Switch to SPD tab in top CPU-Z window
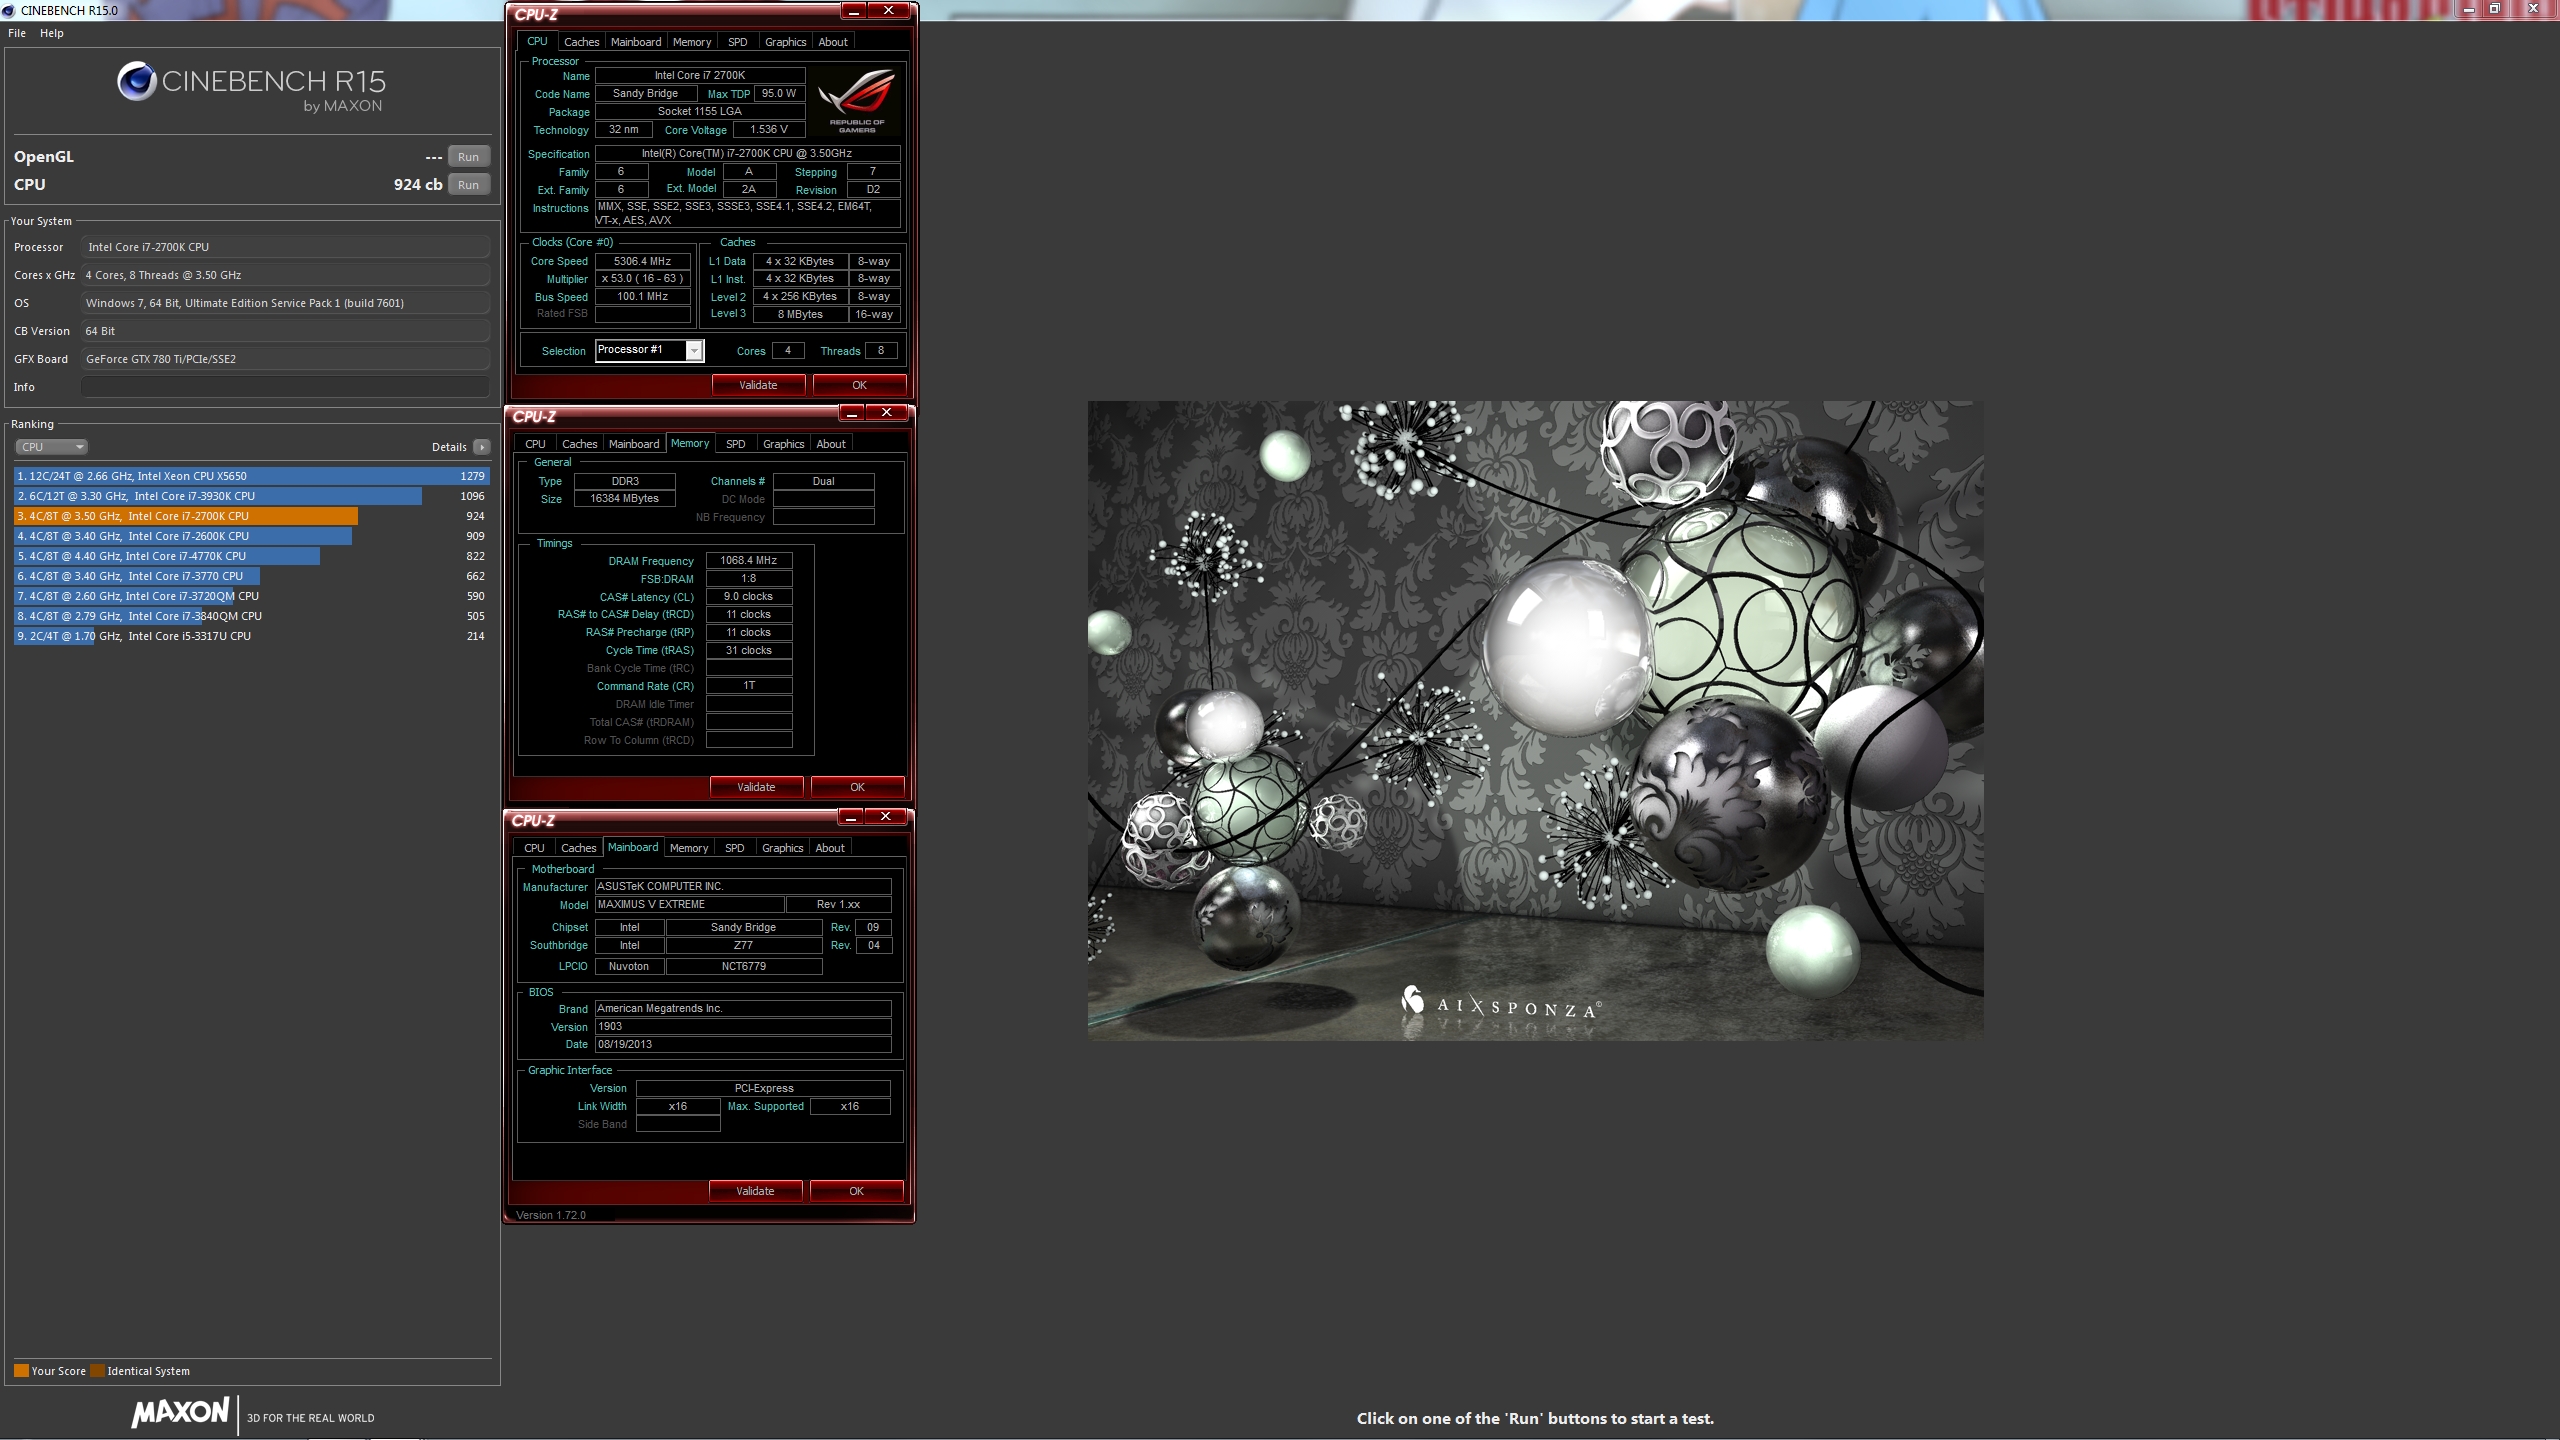Screen dimensions: 2560x1440 pos(737,42)
